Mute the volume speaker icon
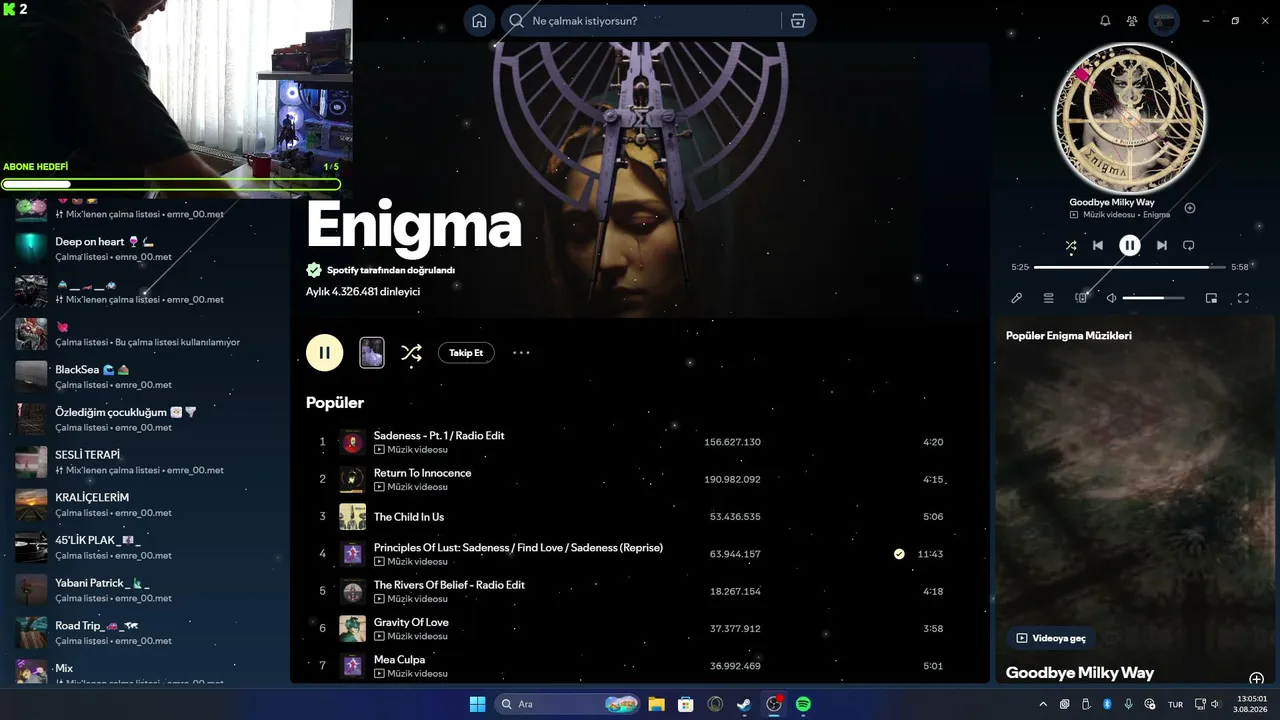Image resolution: width=1280 pixels, height=720 pixels. pyautogui.click(x=1111, y=298)
